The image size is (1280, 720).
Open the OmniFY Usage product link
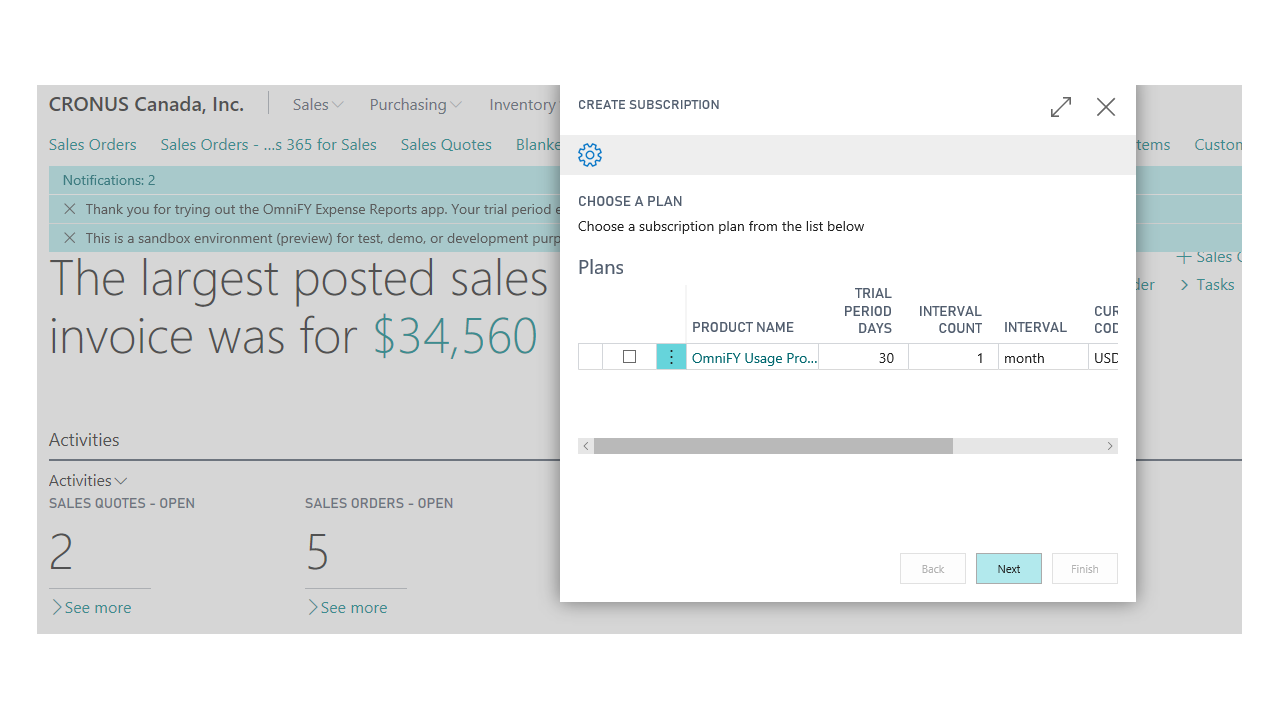point(754,358)
